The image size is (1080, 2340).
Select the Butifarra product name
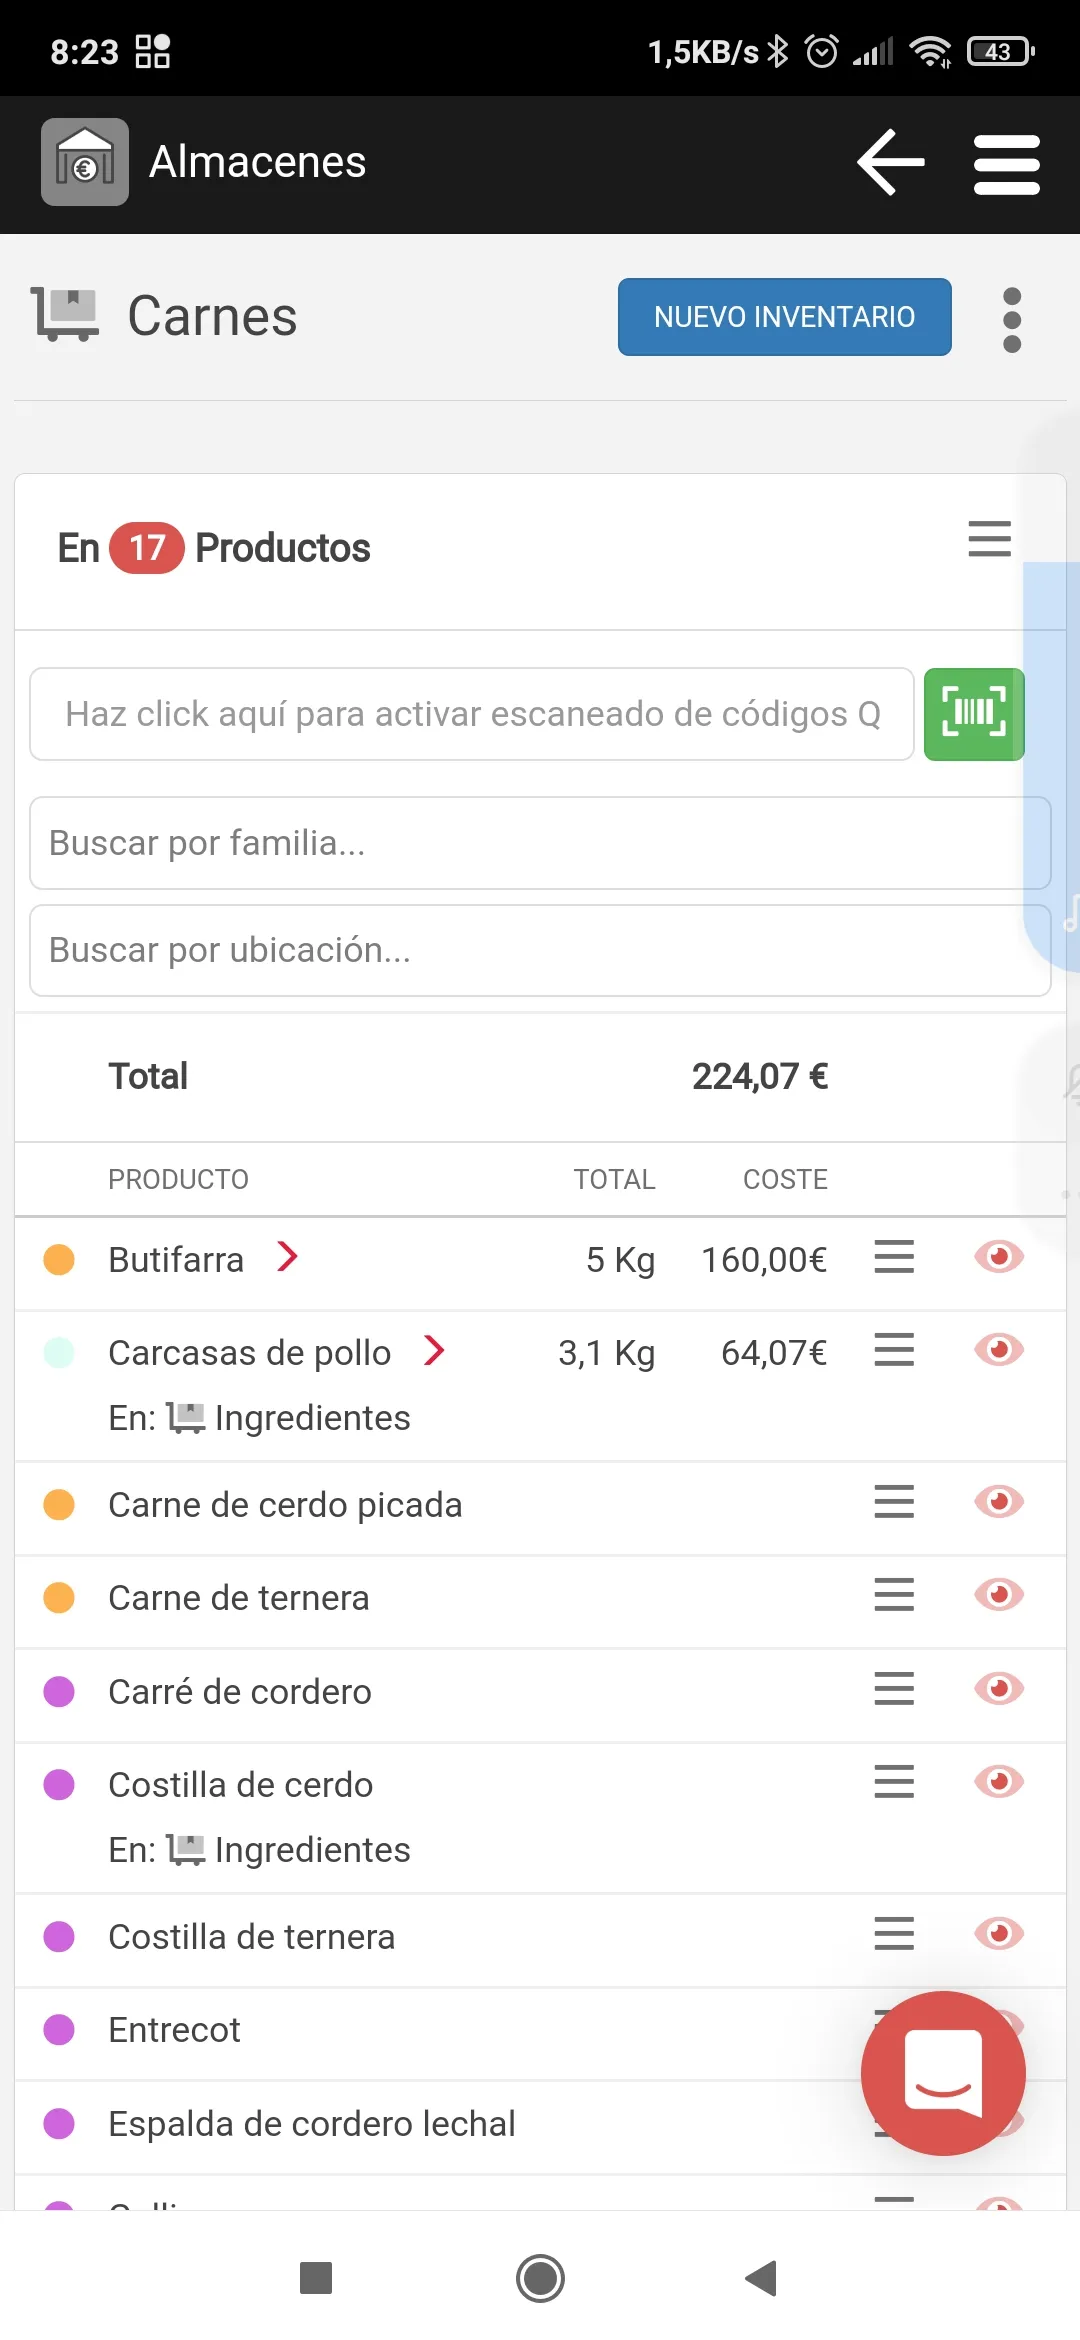(x=176, y=1259)
